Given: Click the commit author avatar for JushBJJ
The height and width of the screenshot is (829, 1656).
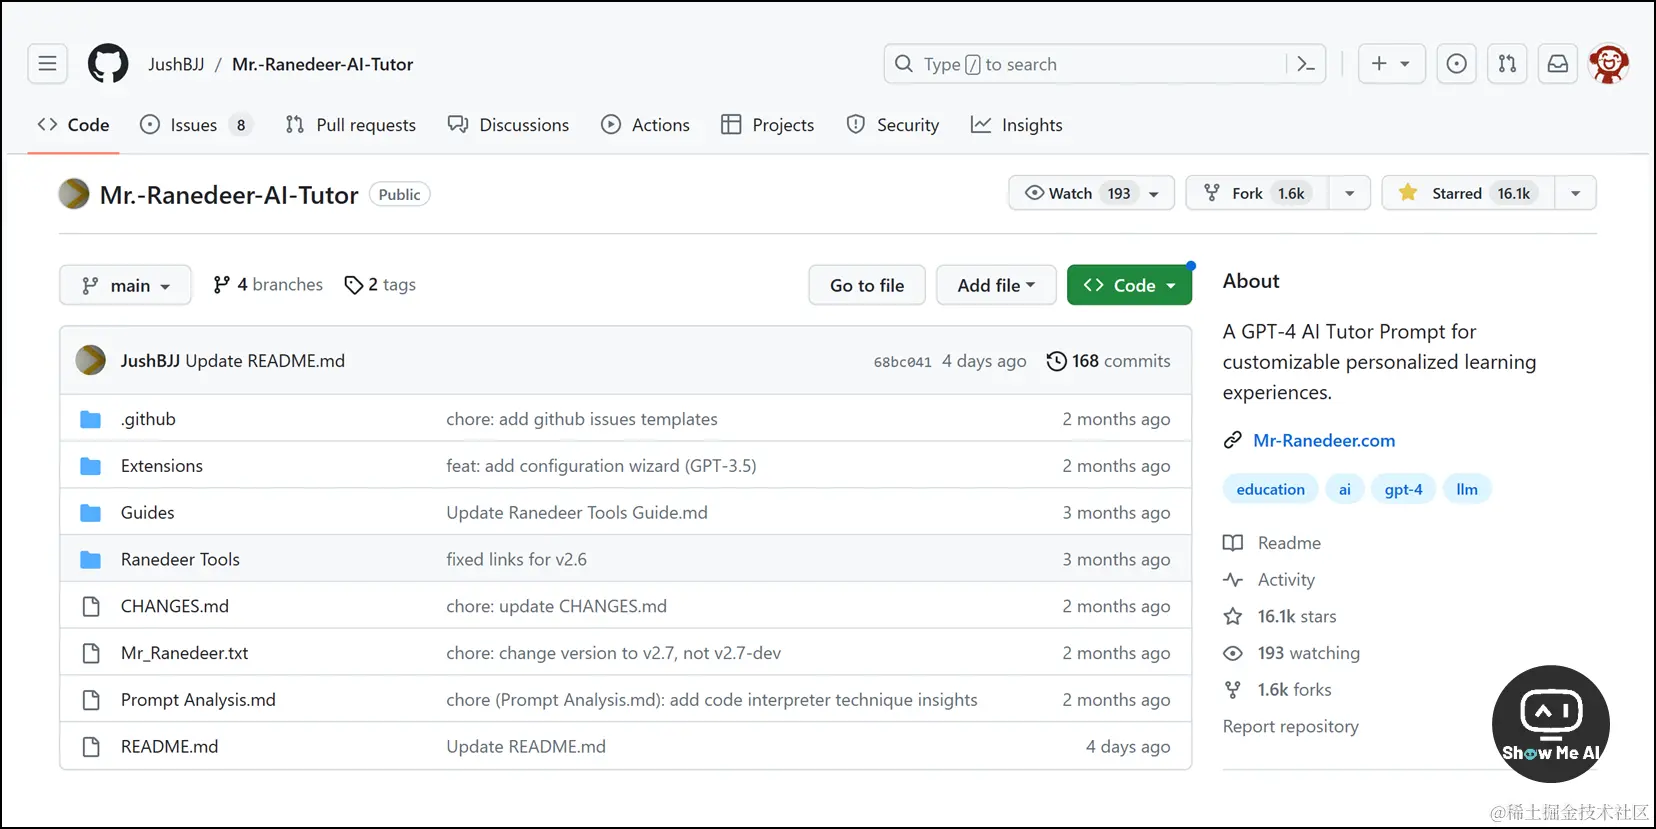Looking at the screenshot, I should [x=91, y=360].
